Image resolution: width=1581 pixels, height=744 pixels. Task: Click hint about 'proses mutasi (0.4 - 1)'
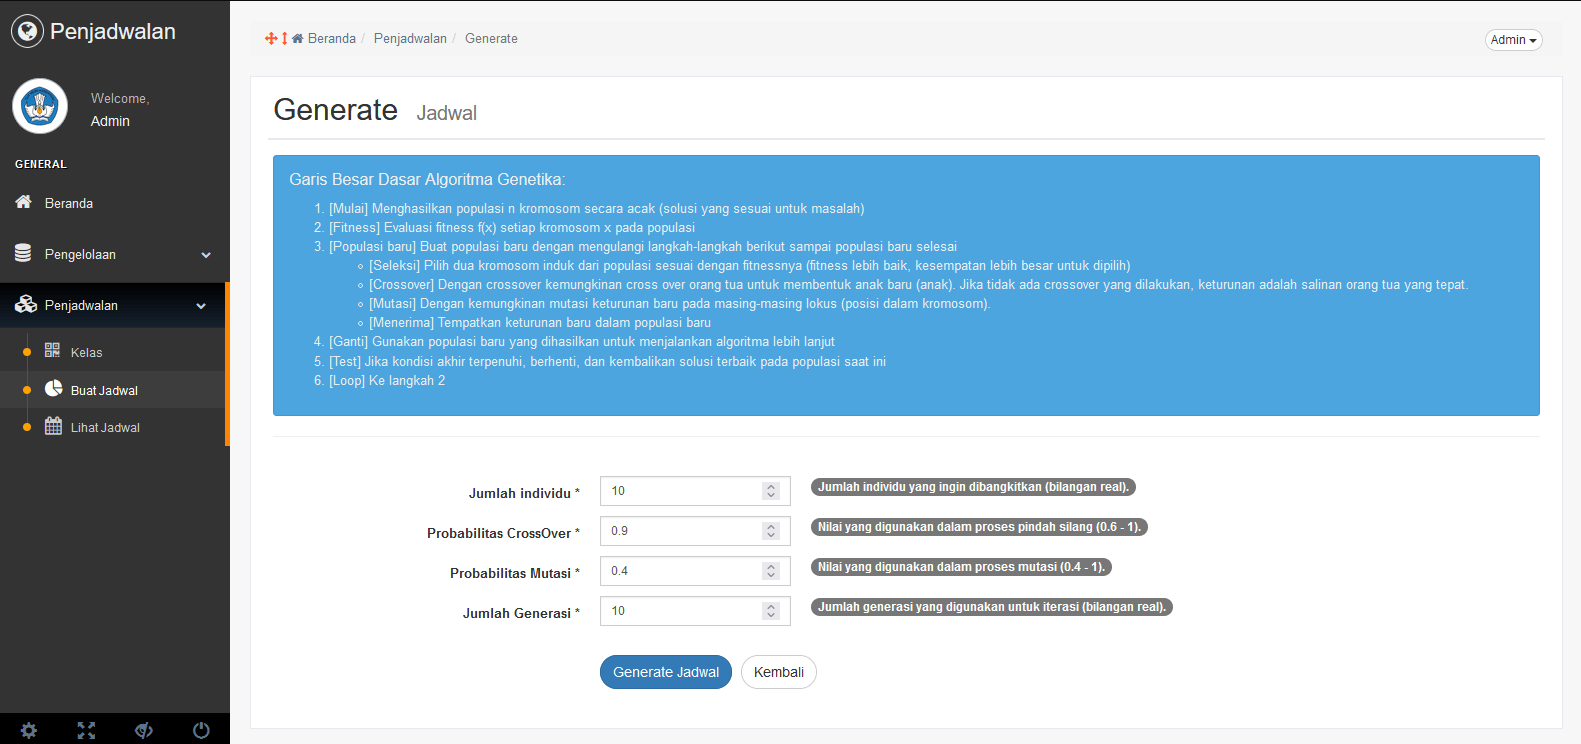(x=961, y=567)
